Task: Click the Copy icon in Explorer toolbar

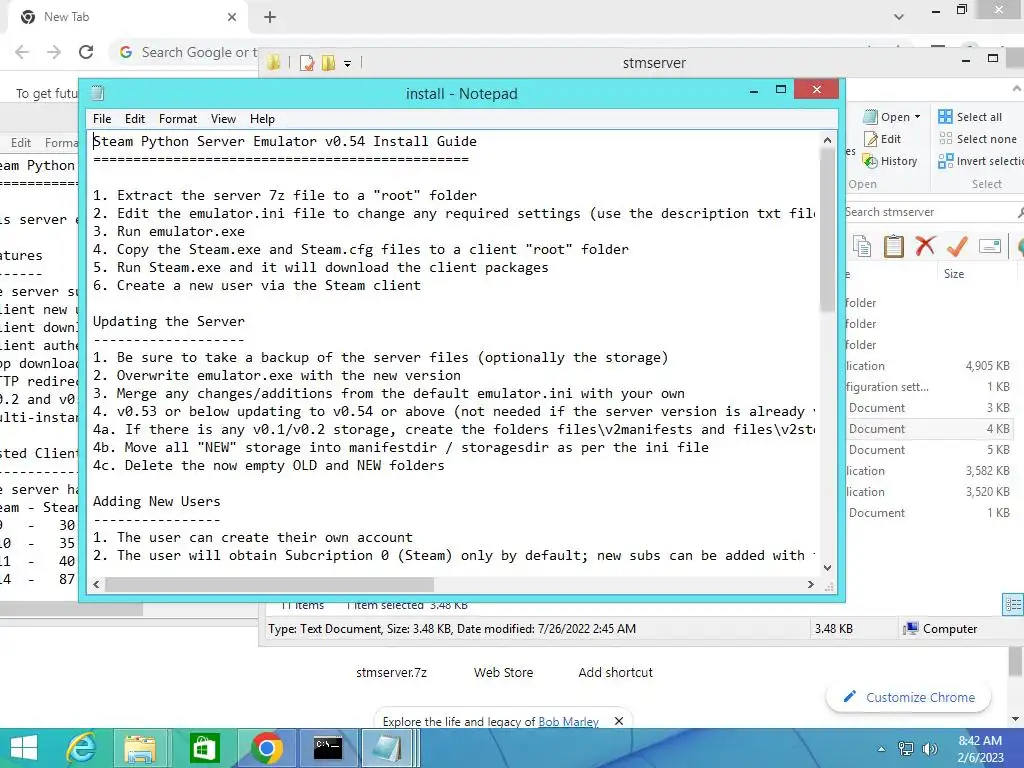Action: [862, 246]
